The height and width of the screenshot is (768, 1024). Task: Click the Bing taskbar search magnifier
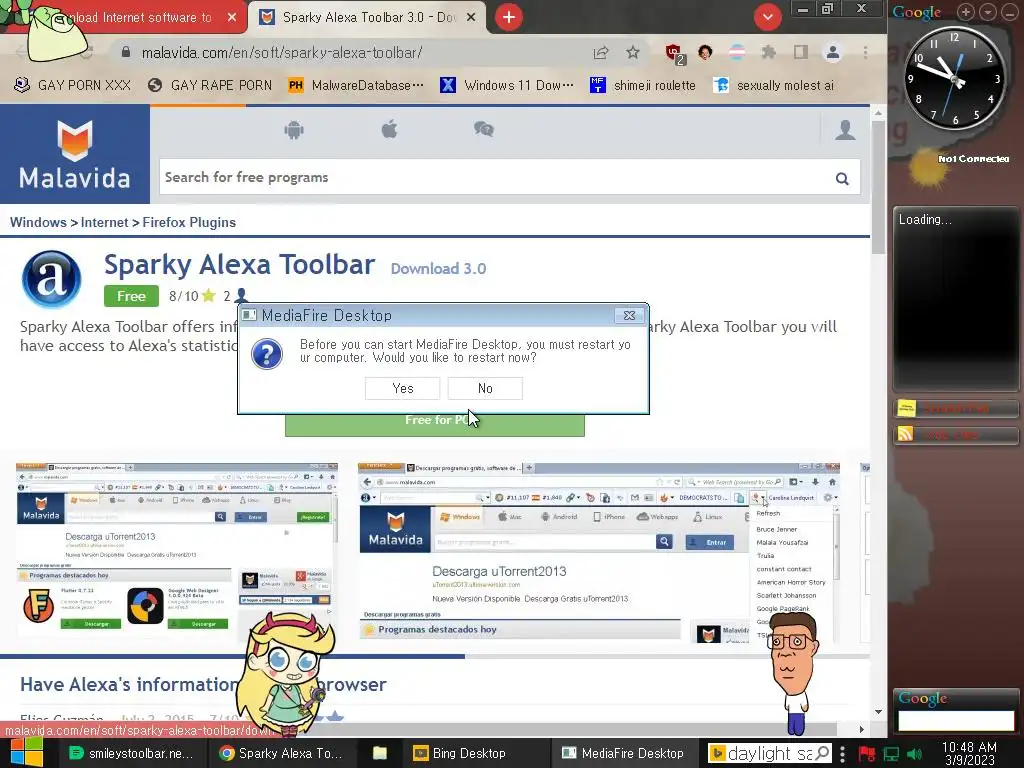point(823,754)
